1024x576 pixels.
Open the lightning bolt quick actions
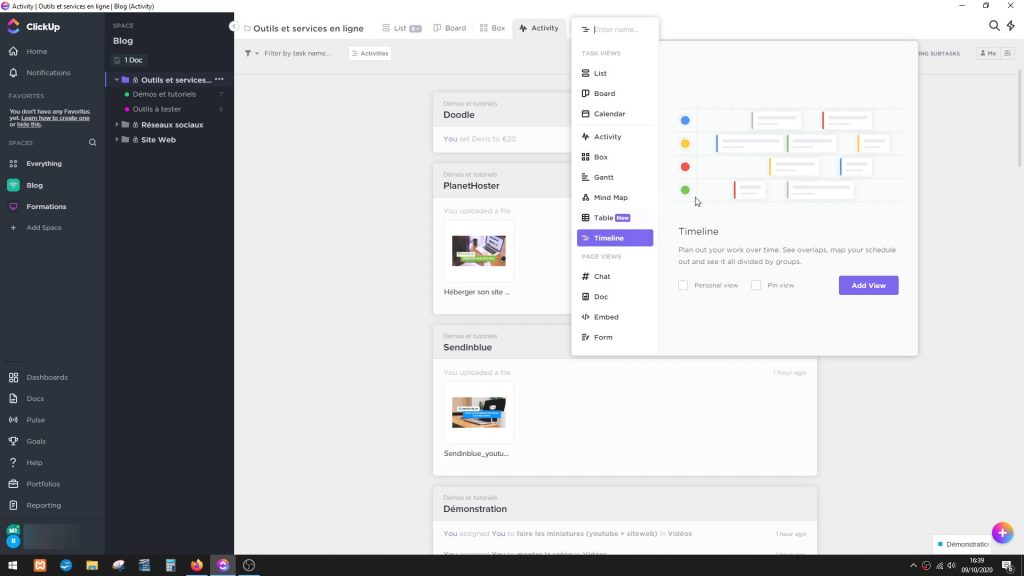[x=1011, y=25]
